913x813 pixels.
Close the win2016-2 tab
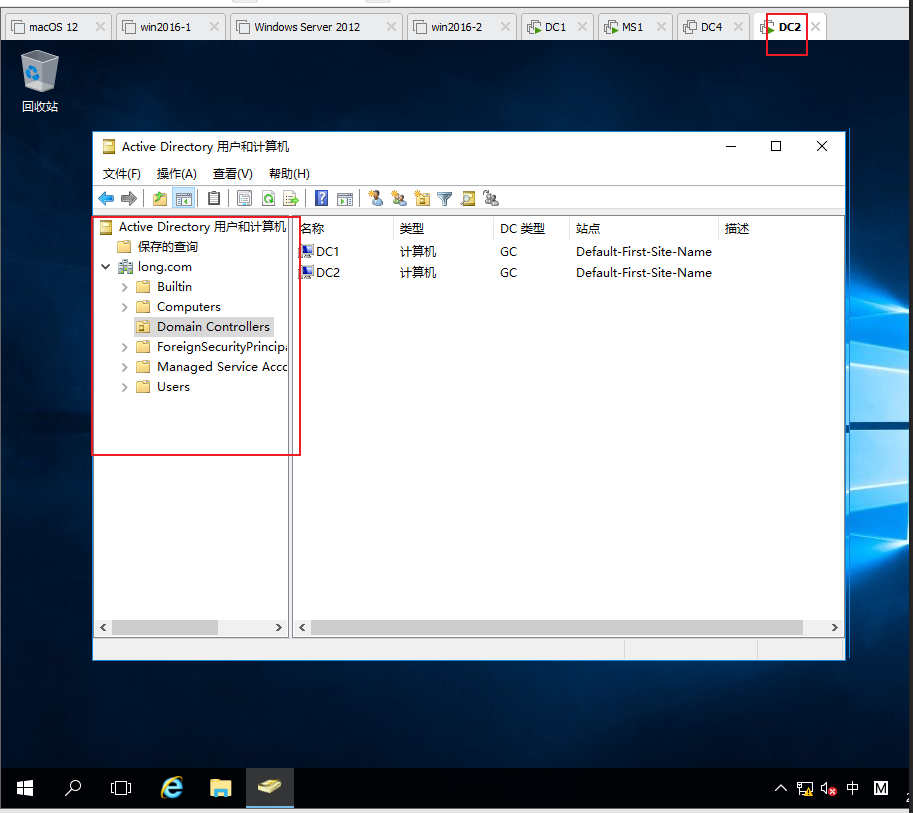click(x=505, y=27)
